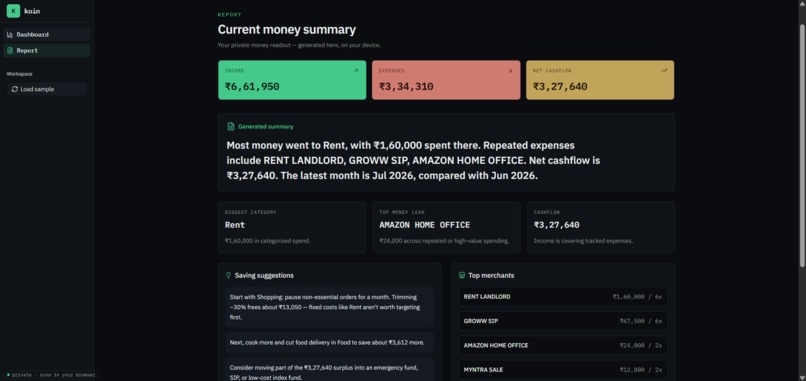Click the ₹1,60,000 / 6x amount
This screenshot has height=381, width=806.
[637, 297]
